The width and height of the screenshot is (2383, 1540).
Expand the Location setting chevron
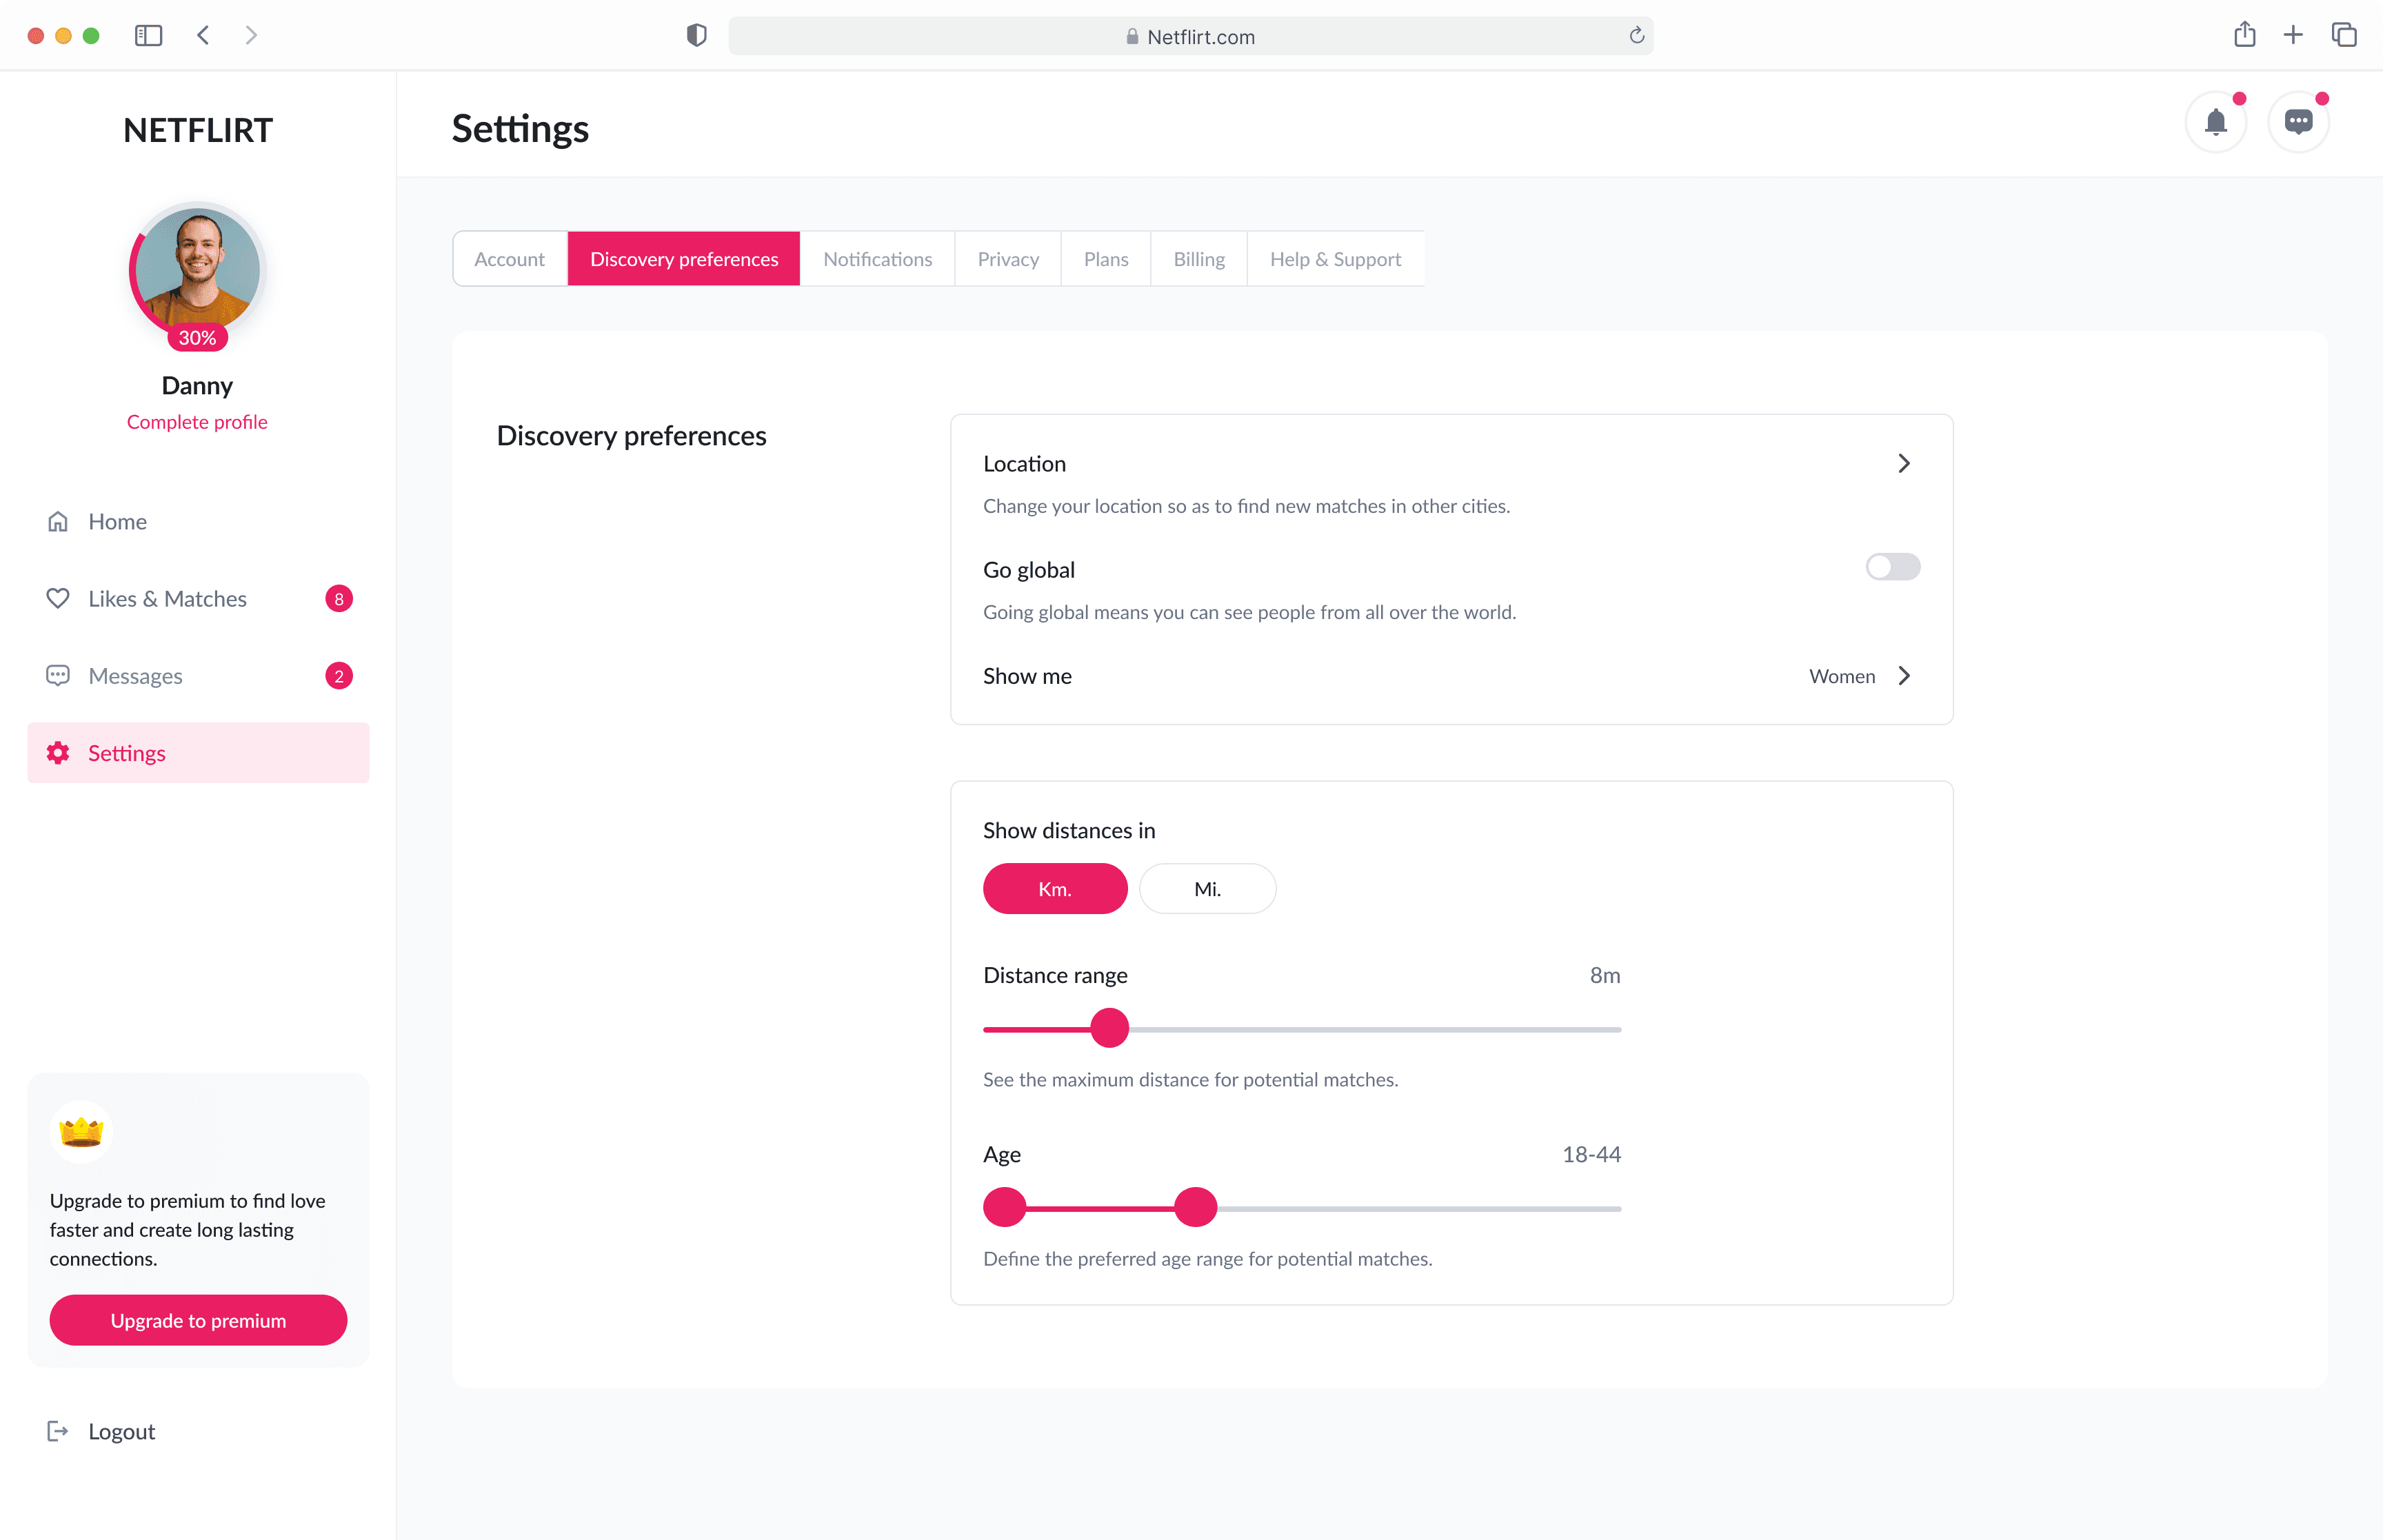1903,463
